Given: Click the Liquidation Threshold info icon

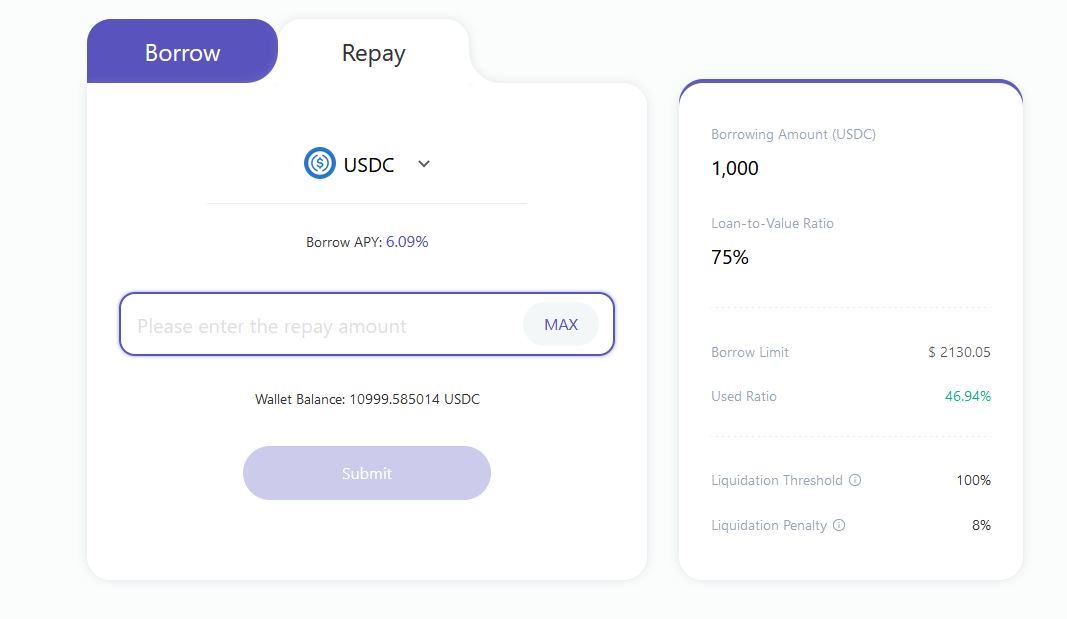Looking at the screenshot, I should [855, 480].
